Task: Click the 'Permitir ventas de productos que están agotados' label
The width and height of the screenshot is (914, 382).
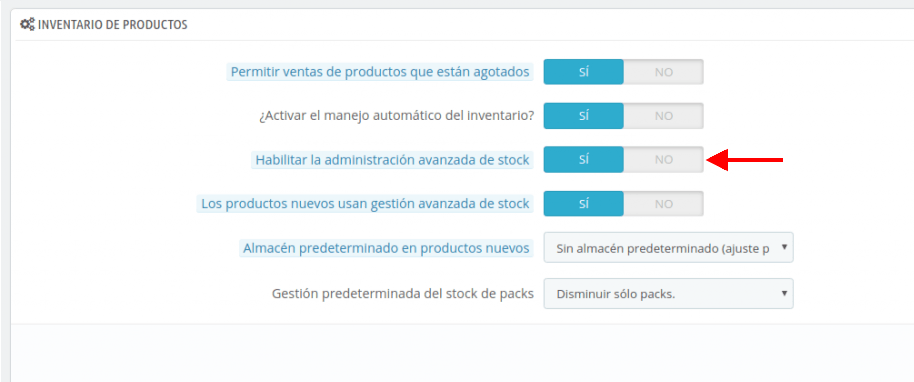Action: [x=380, y=72]
